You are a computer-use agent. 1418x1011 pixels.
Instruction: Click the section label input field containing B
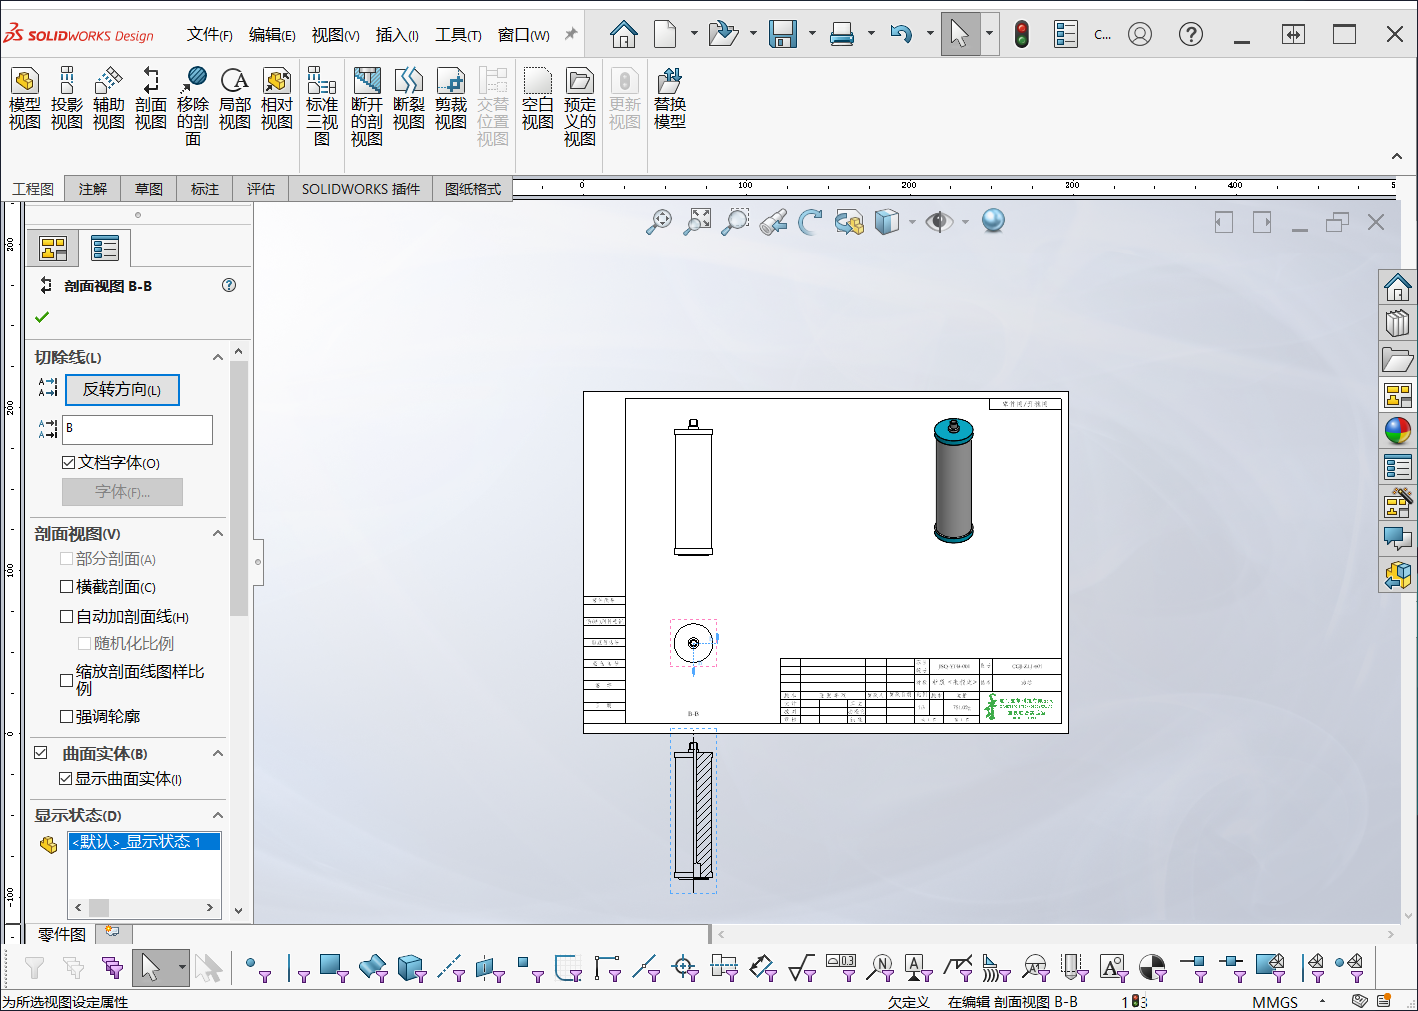coord(138,429)
